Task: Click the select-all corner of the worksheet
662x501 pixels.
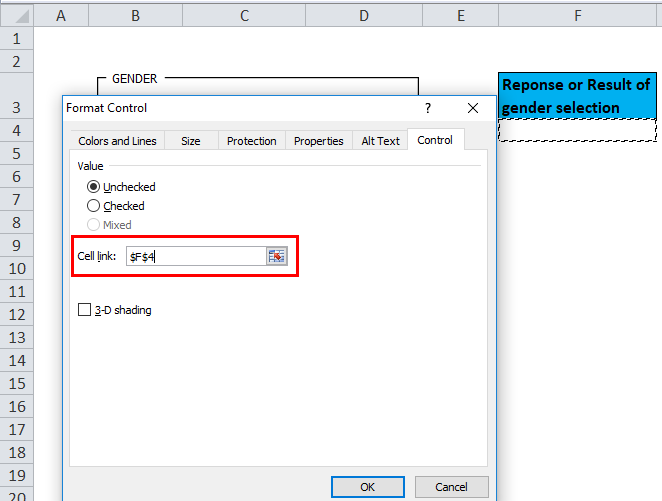Action: click(17, 16)
